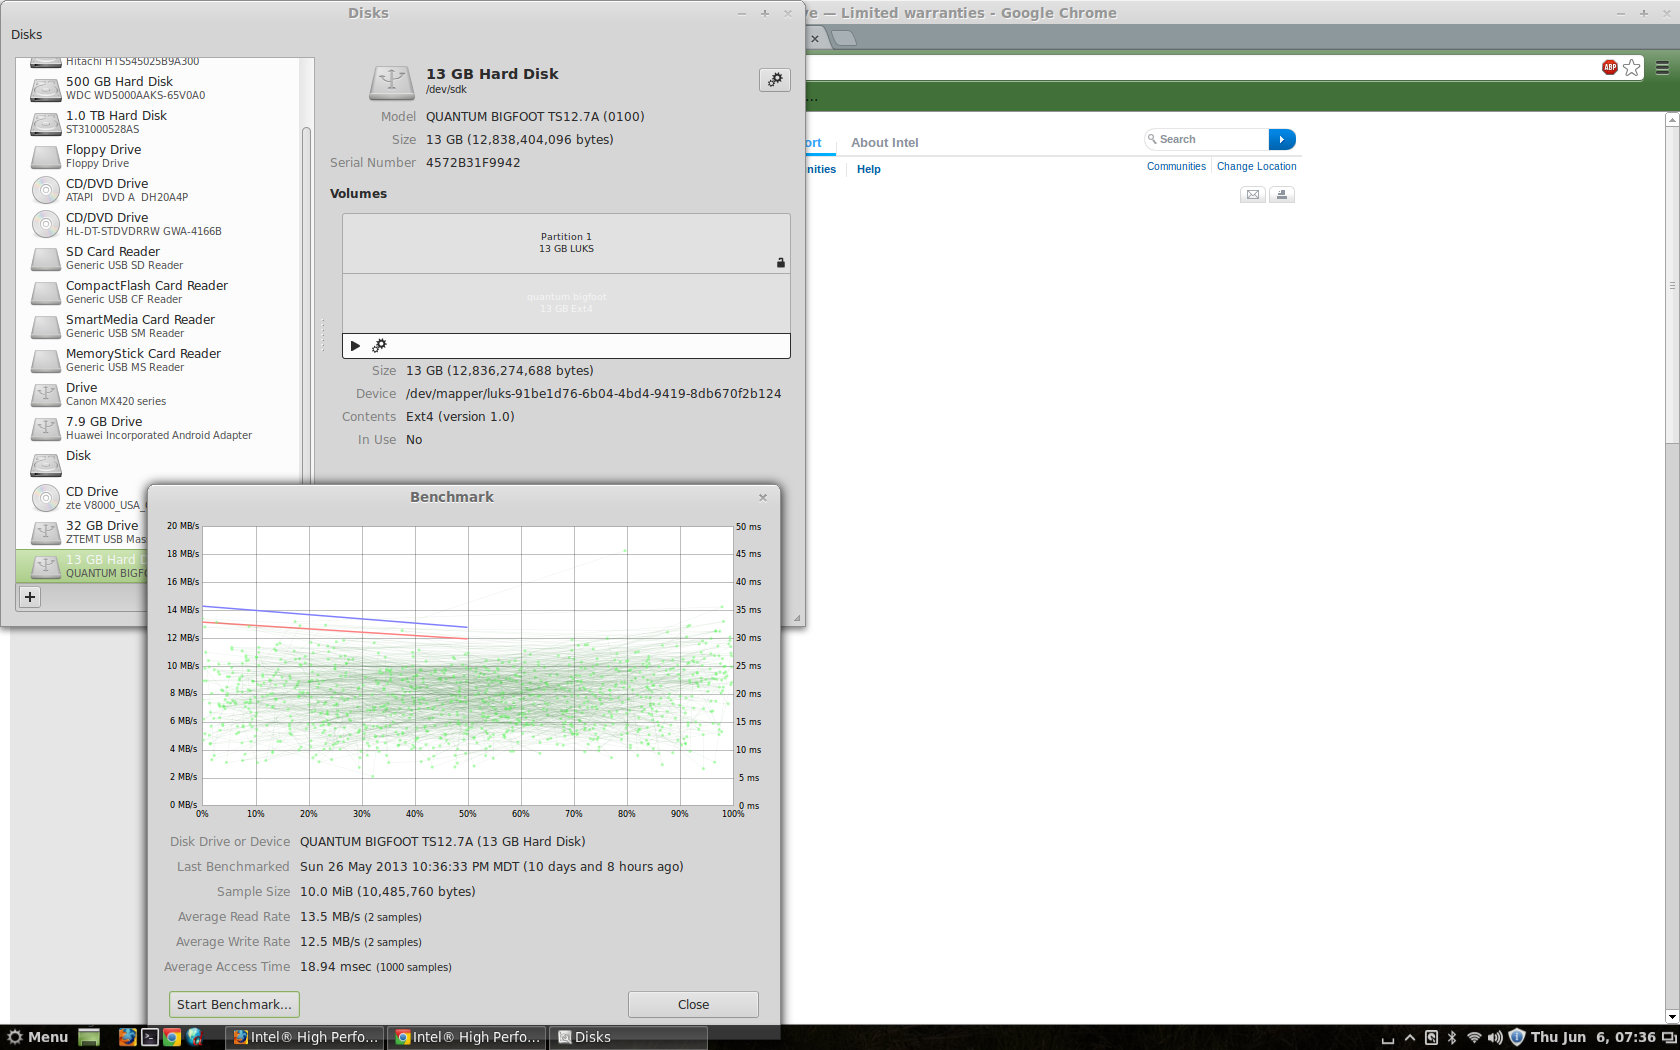This screenshot has height=1050, width=1680.
Task: Open the Communities link near search
Action: [1176, 167]
